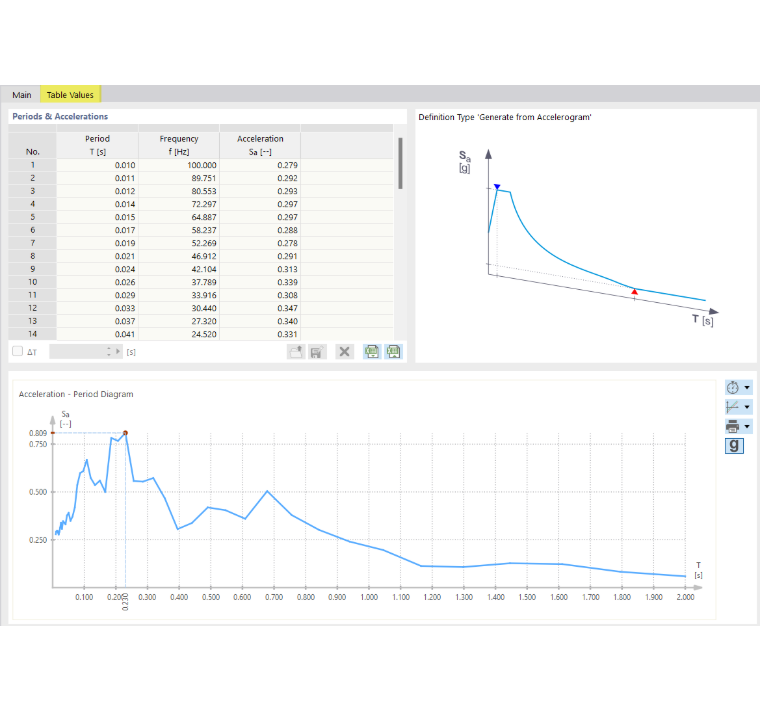This screenshot has height=711, width=760.
Task: Click the Periods & Accelerations section title
Action: 60,116
